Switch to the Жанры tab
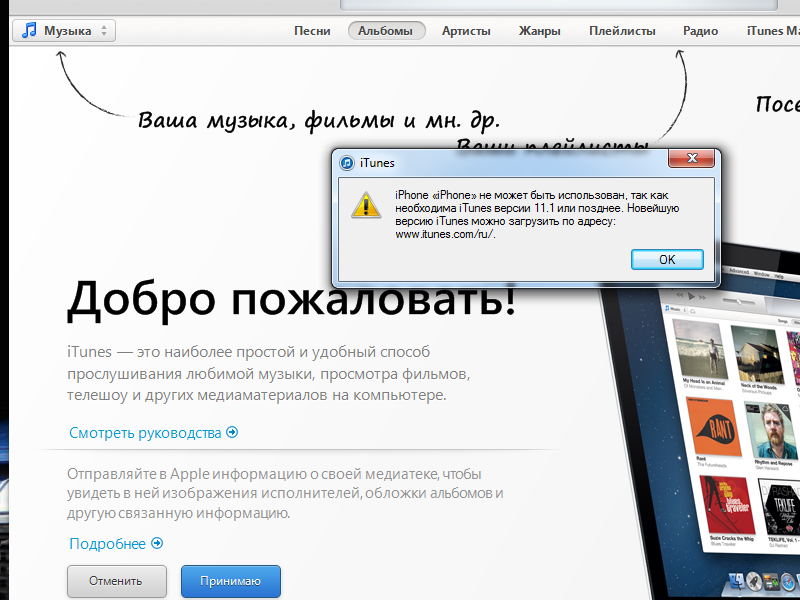This screenshot has height=600, width=800. tap(539, 31)
